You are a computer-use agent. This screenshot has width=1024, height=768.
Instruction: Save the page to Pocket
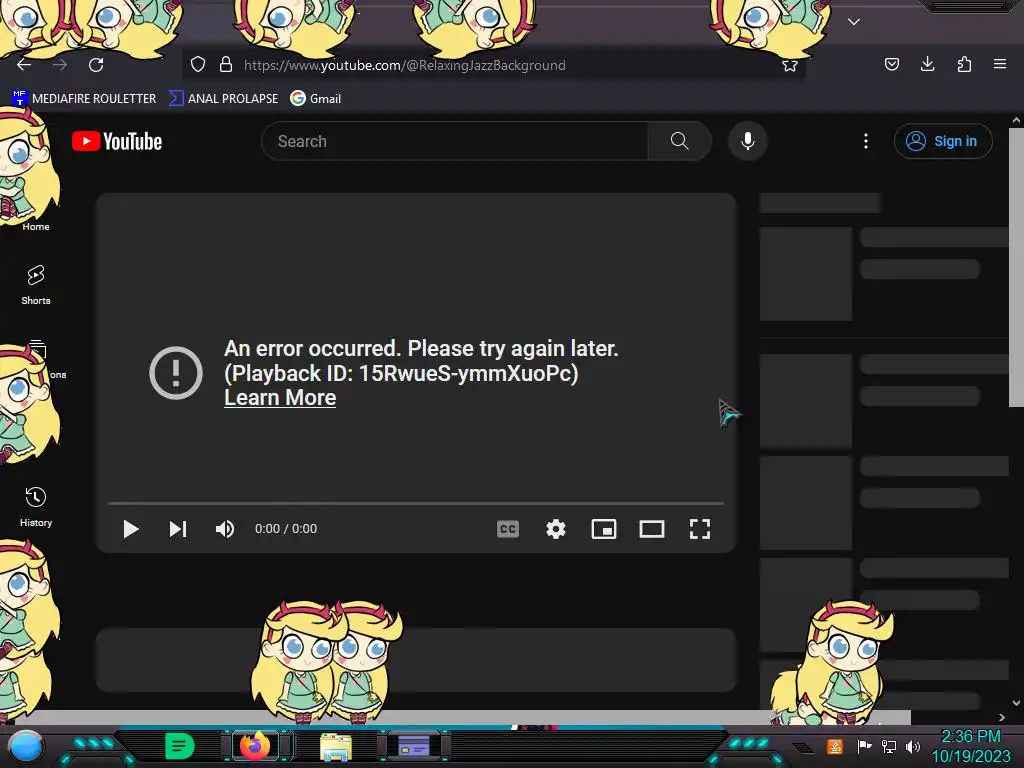tap(891, 64)
